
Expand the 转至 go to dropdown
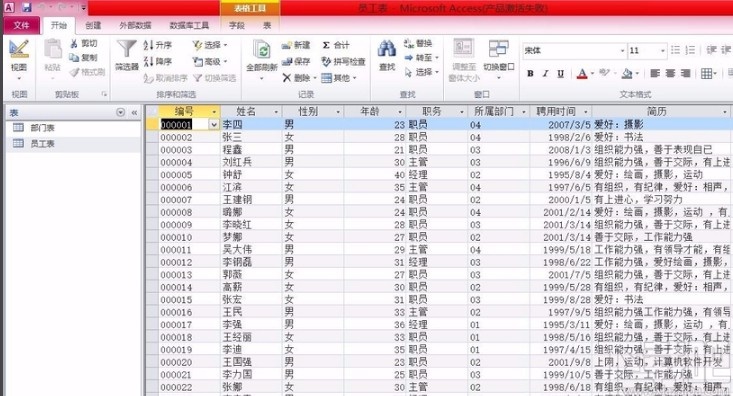pyautogui.click(x=437, y=58)
